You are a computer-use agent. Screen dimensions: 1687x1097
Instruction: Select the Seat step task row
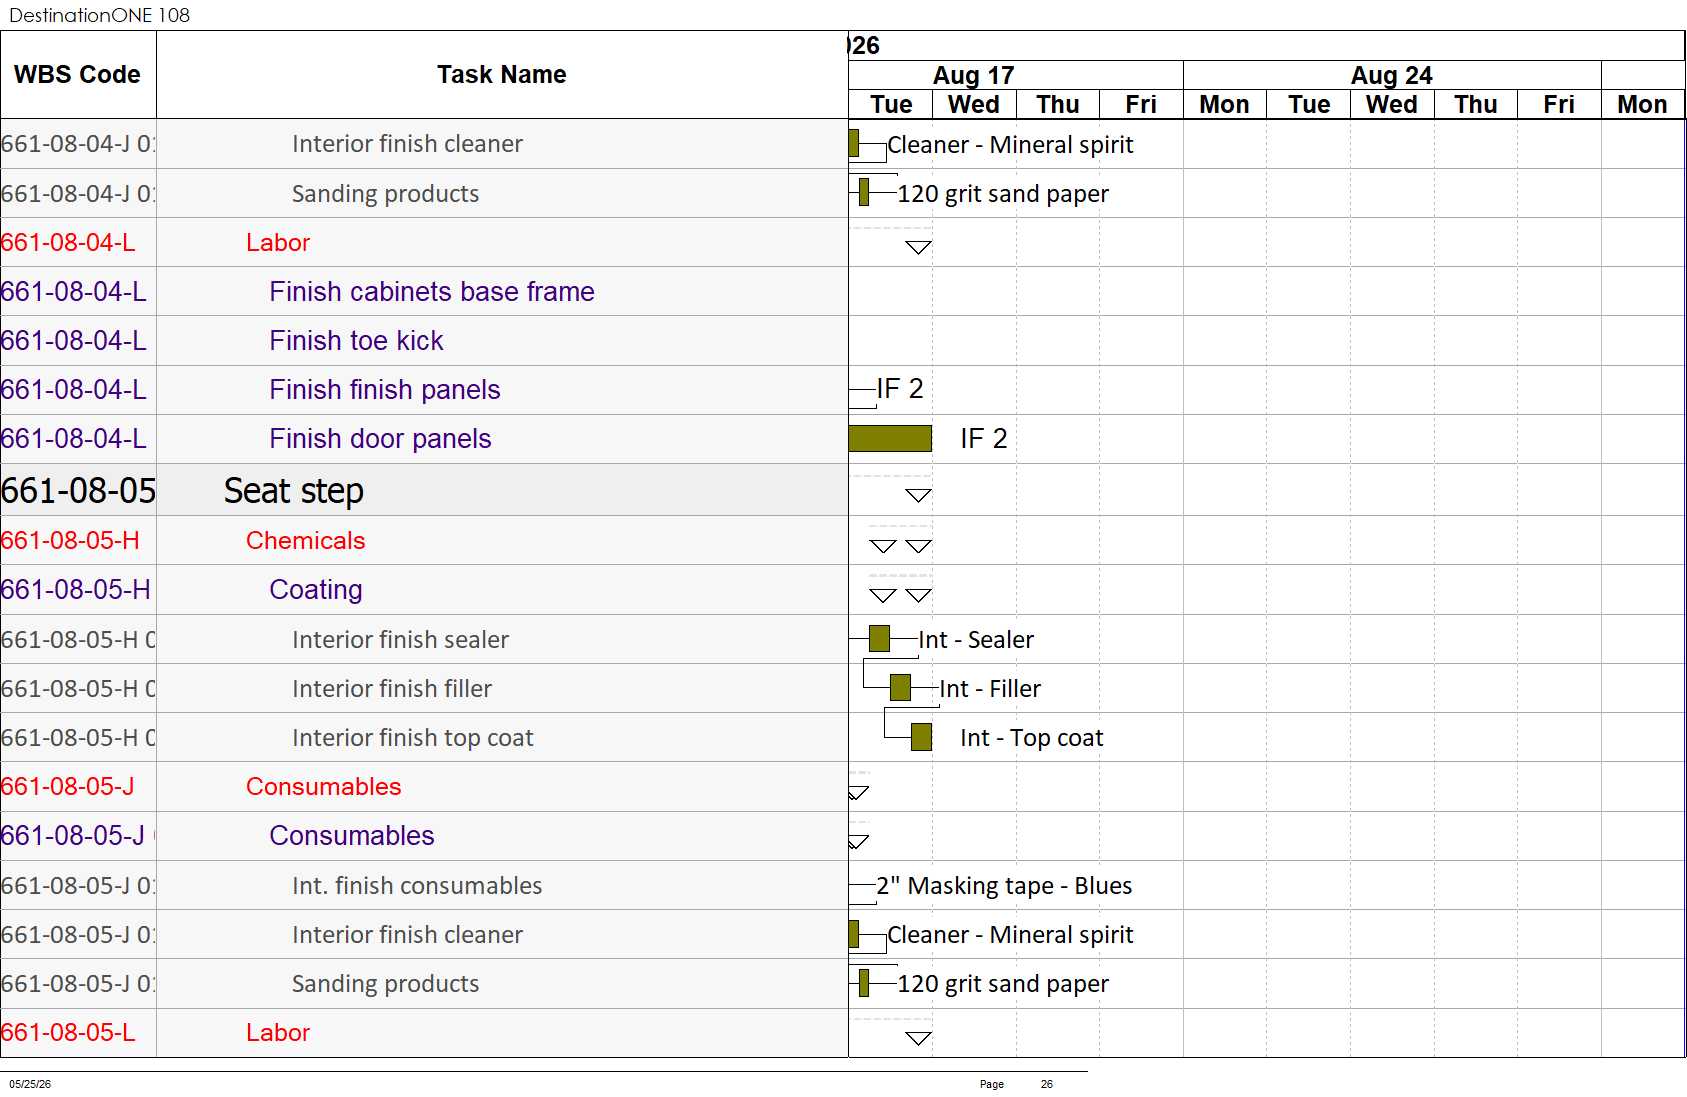point(424,490)
